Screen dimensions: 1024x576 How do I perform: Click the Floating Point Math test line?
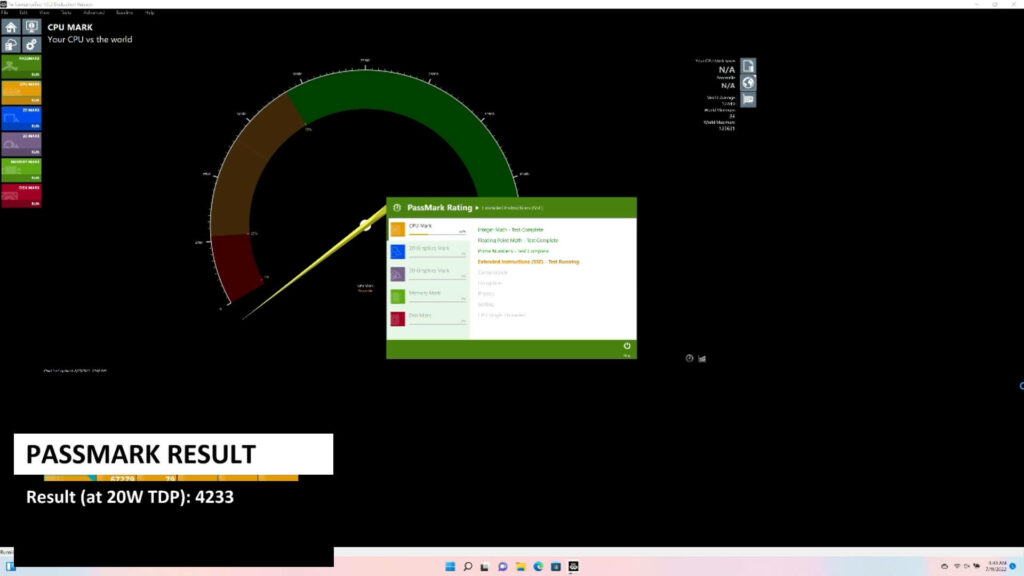point(518,240)
